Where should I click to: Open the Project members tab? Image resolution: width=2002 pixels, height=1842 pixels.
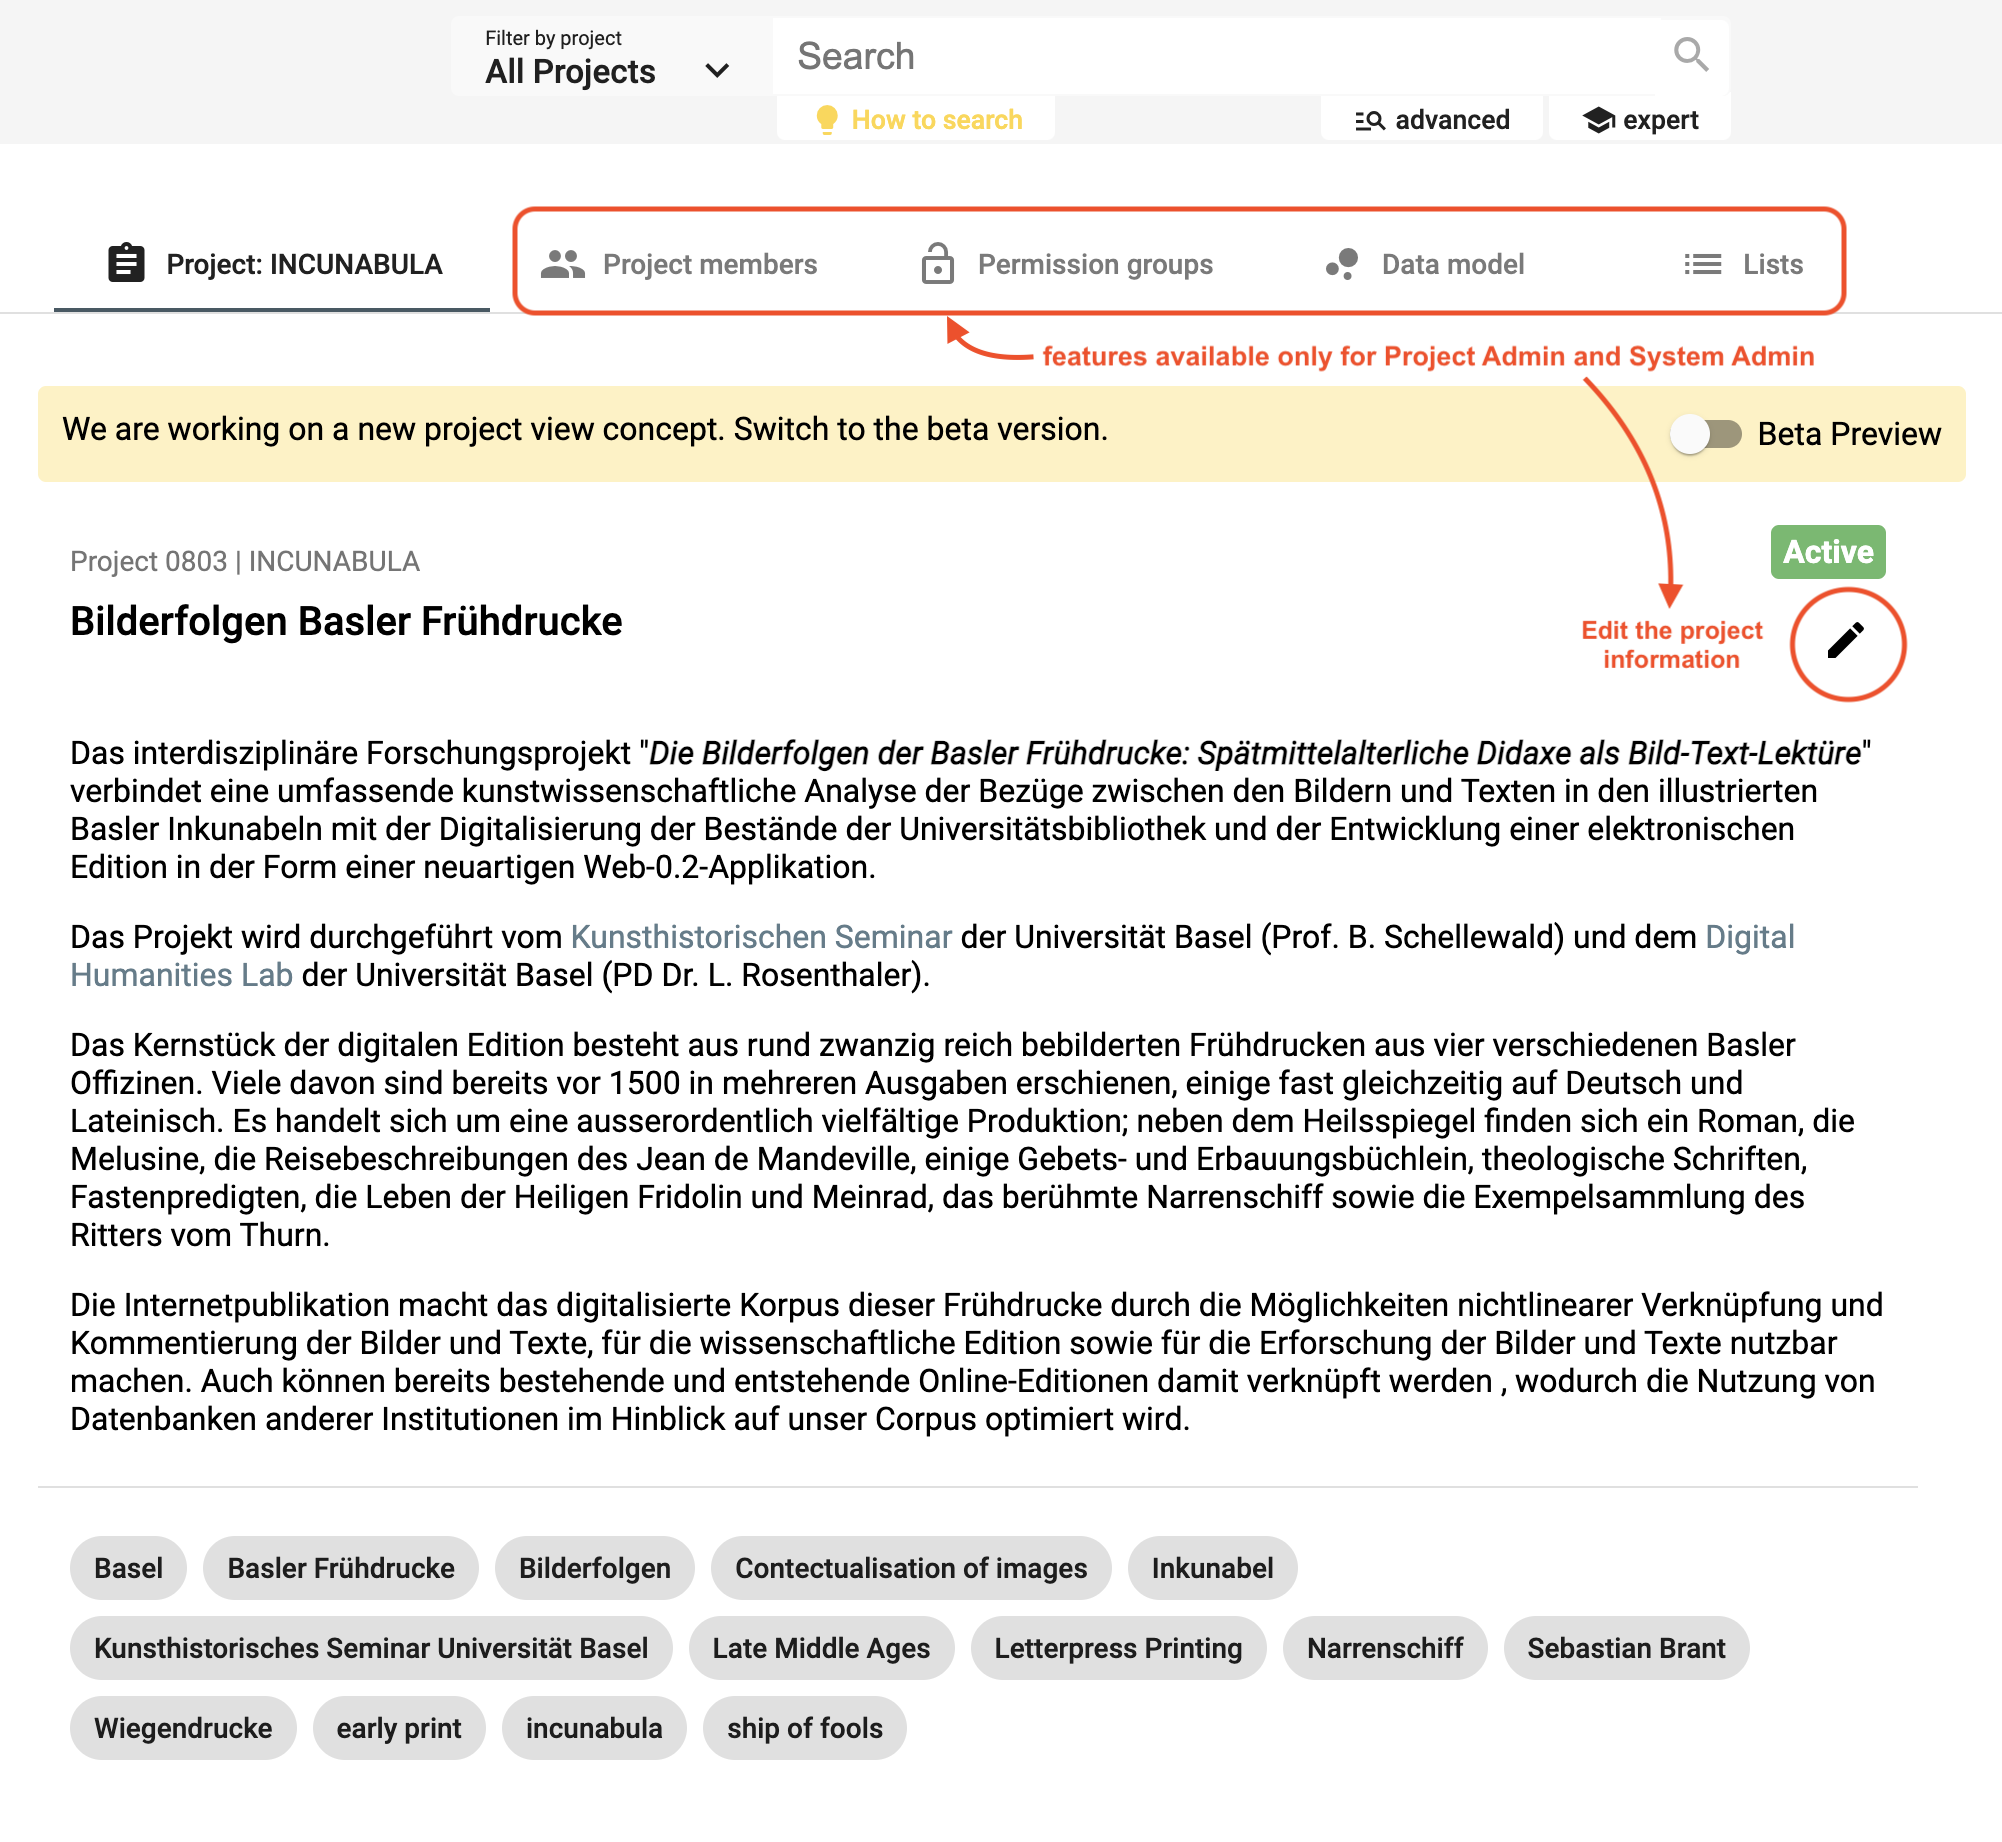pyautogui.click(x=680, y=264)
